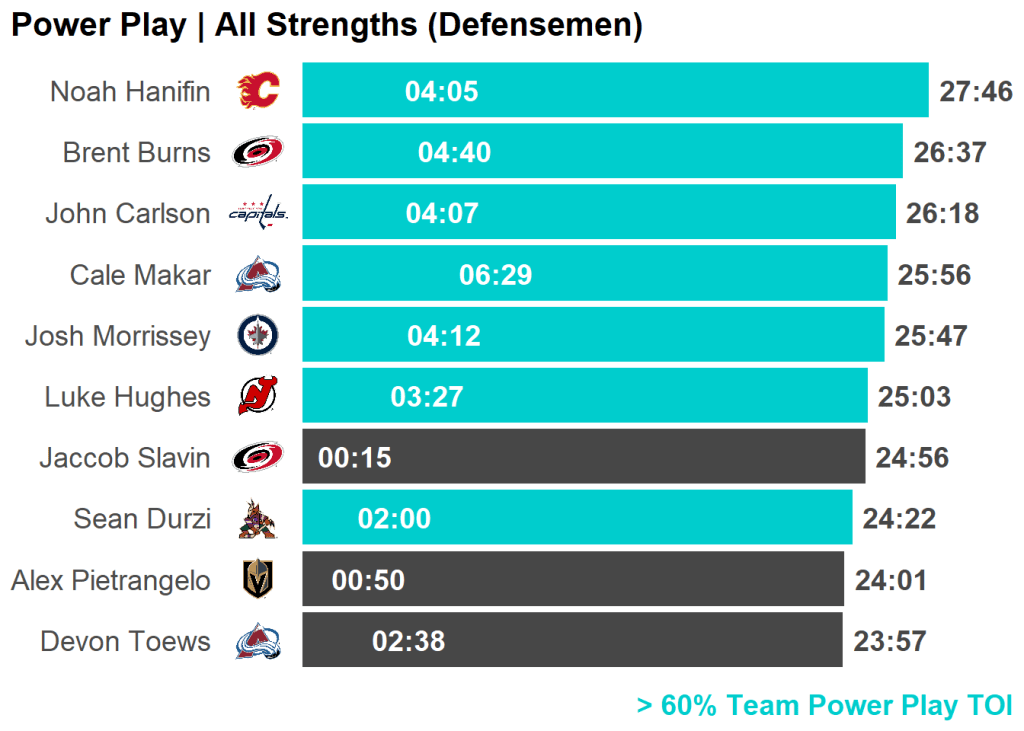1024x731 pixels.
Task: Click the Devils logo next to Luke Hughes
Action: (258, 397)
